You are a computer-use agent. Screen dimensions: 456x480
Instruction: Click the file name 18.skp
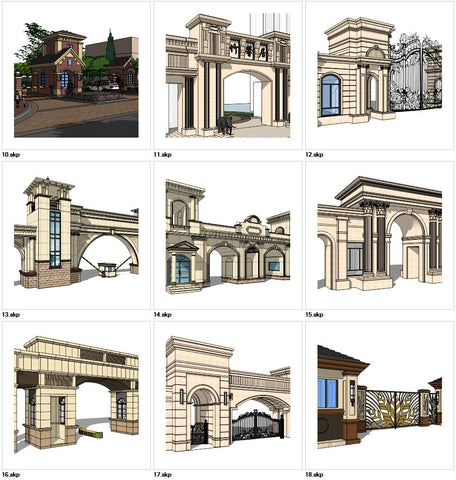coord(314,475)
